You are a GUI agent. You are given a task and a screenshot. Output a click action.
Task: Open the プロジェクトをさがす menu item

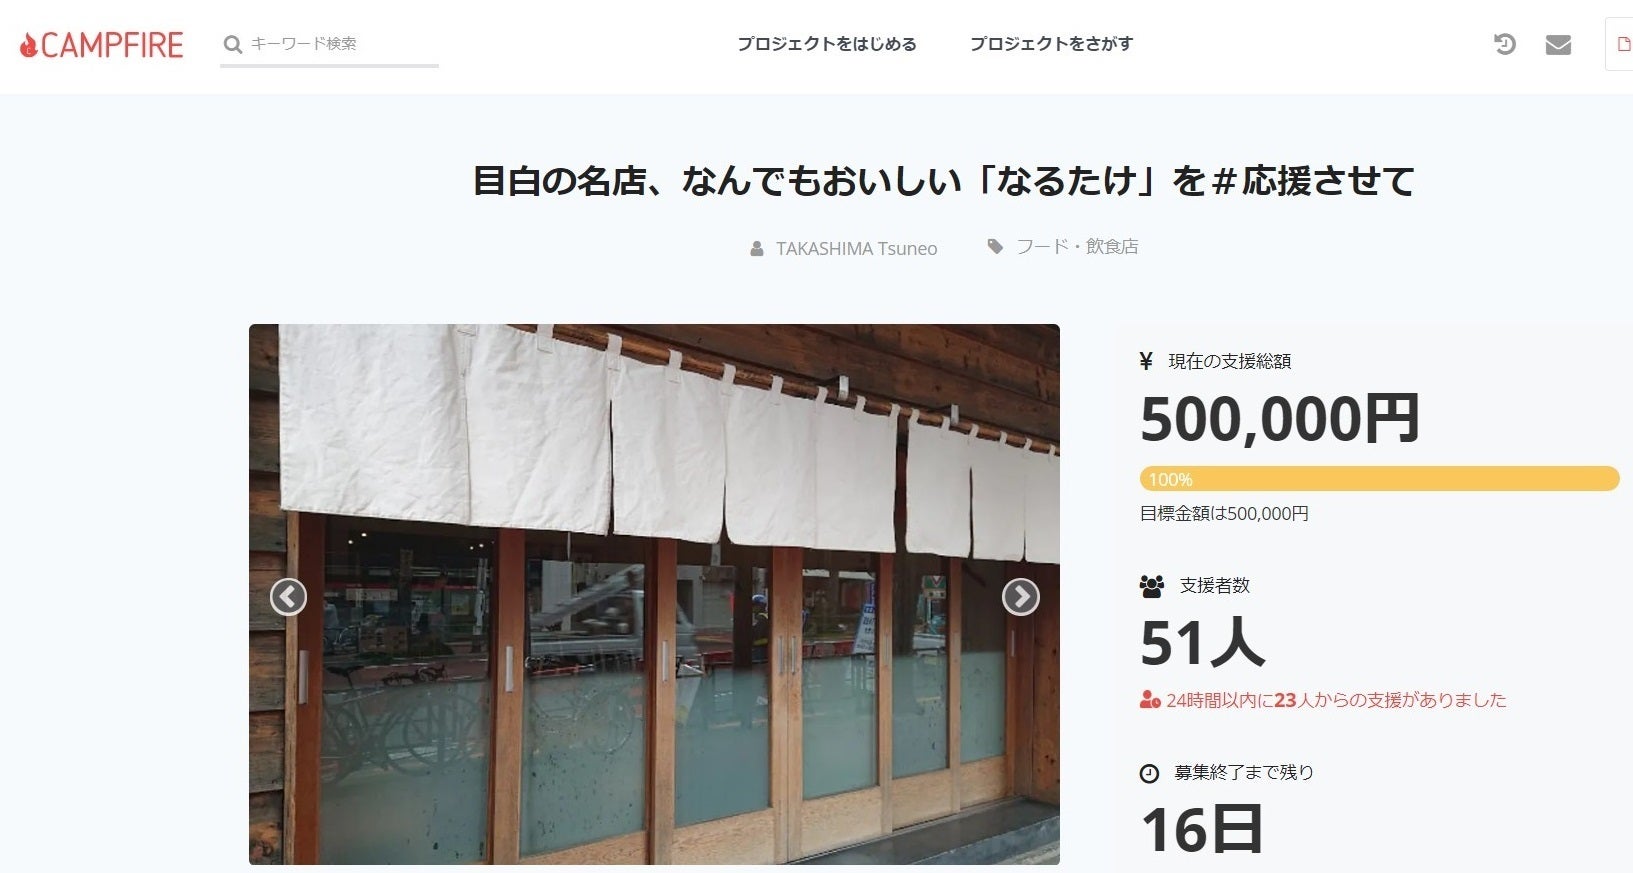pos(1051,44)
